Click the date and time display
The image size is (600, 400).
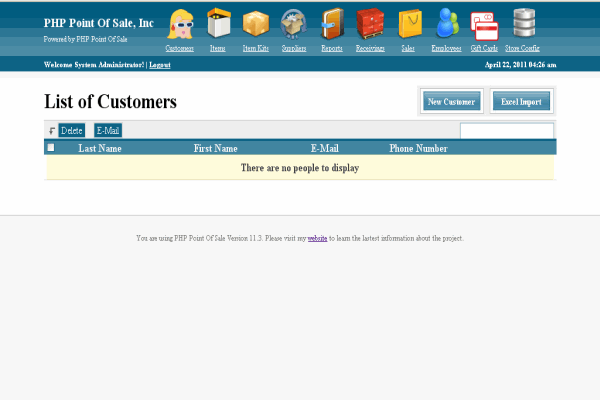point(520,65)
